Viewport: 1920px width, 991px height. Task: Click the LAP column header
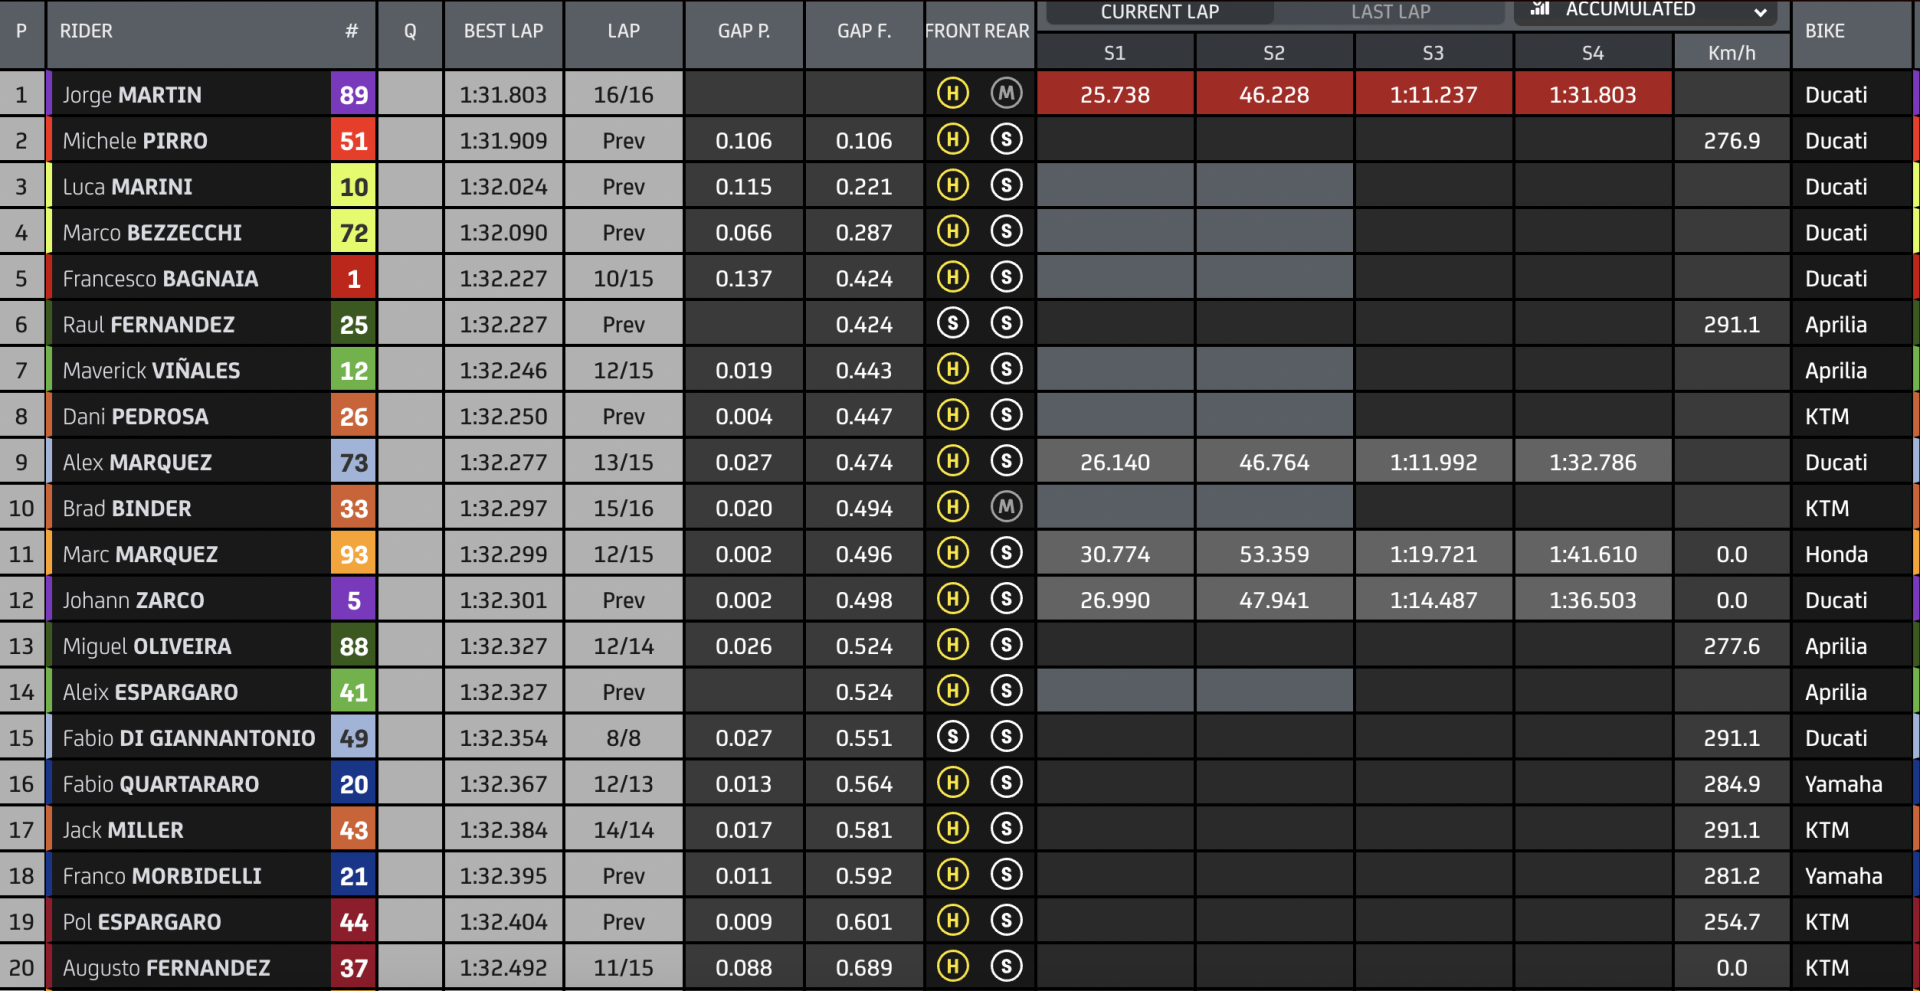coord(623,31)
